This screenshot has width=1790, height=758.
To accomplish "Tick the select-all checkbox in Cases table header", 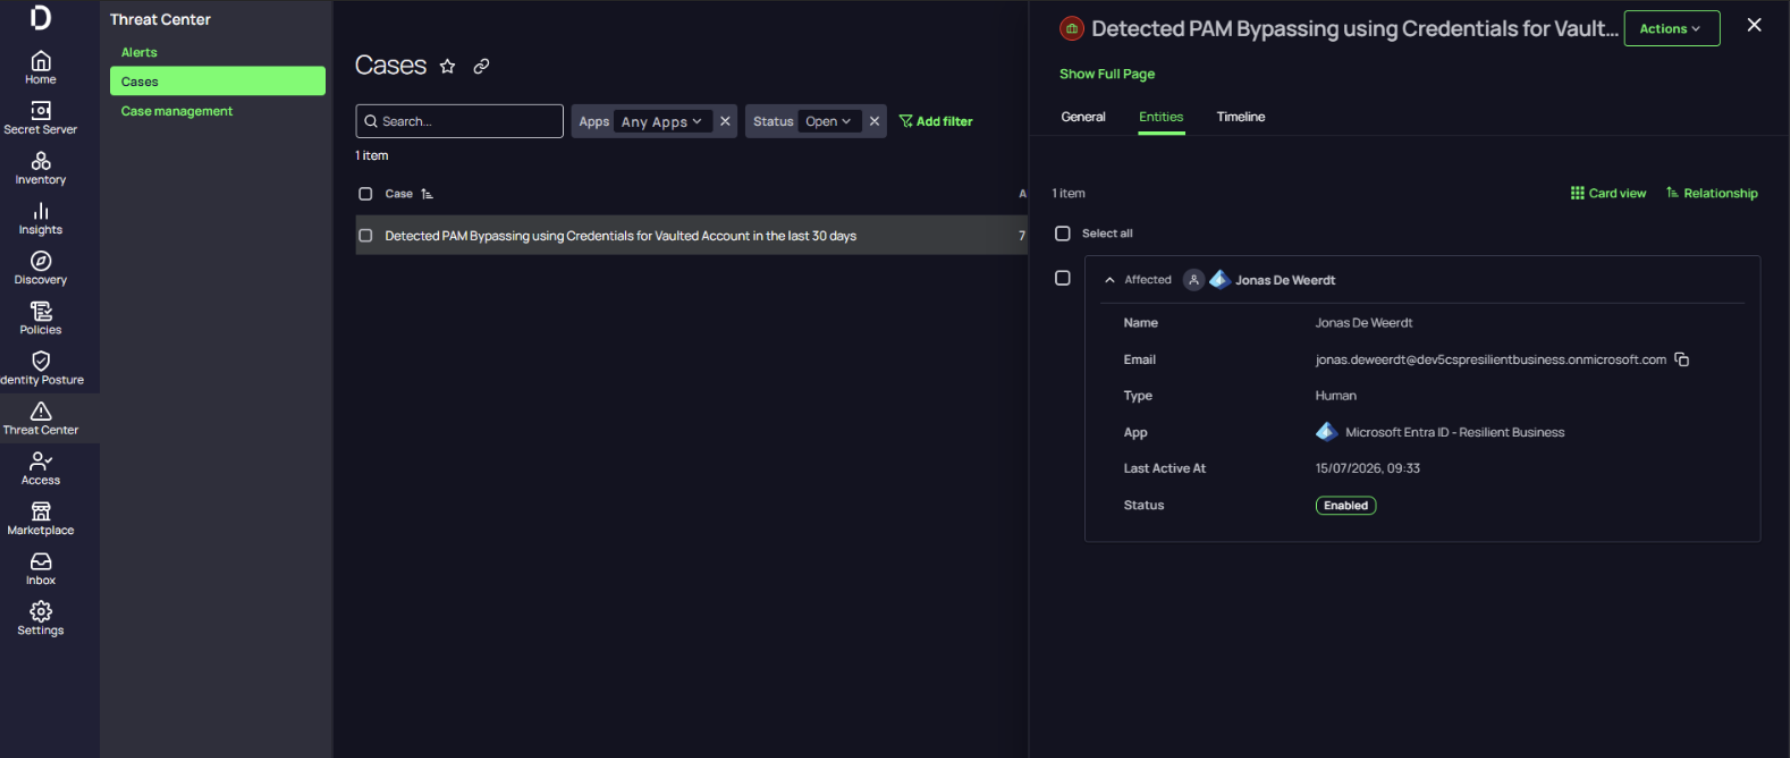I will tap(365, 194).
